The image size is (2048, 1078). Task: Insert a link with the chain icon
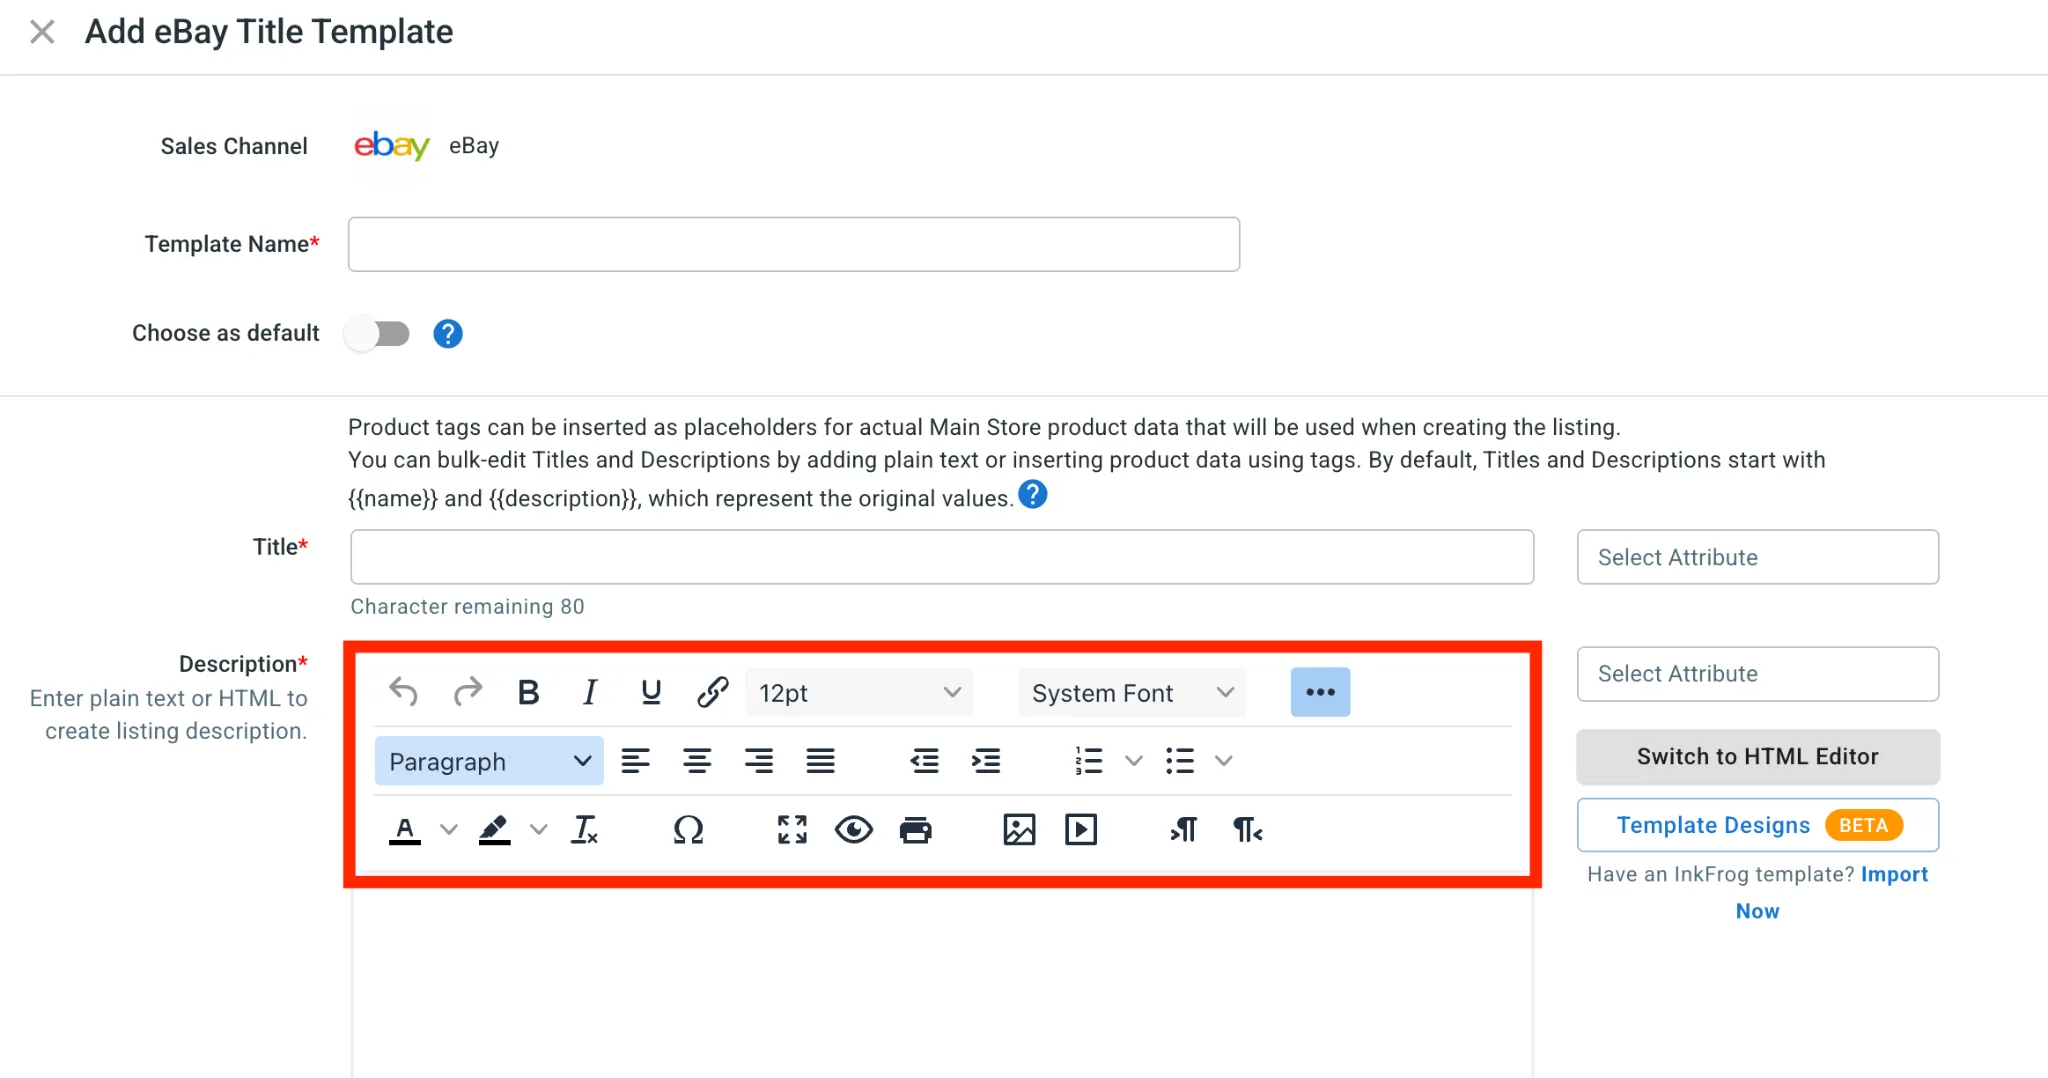(712, 692)
